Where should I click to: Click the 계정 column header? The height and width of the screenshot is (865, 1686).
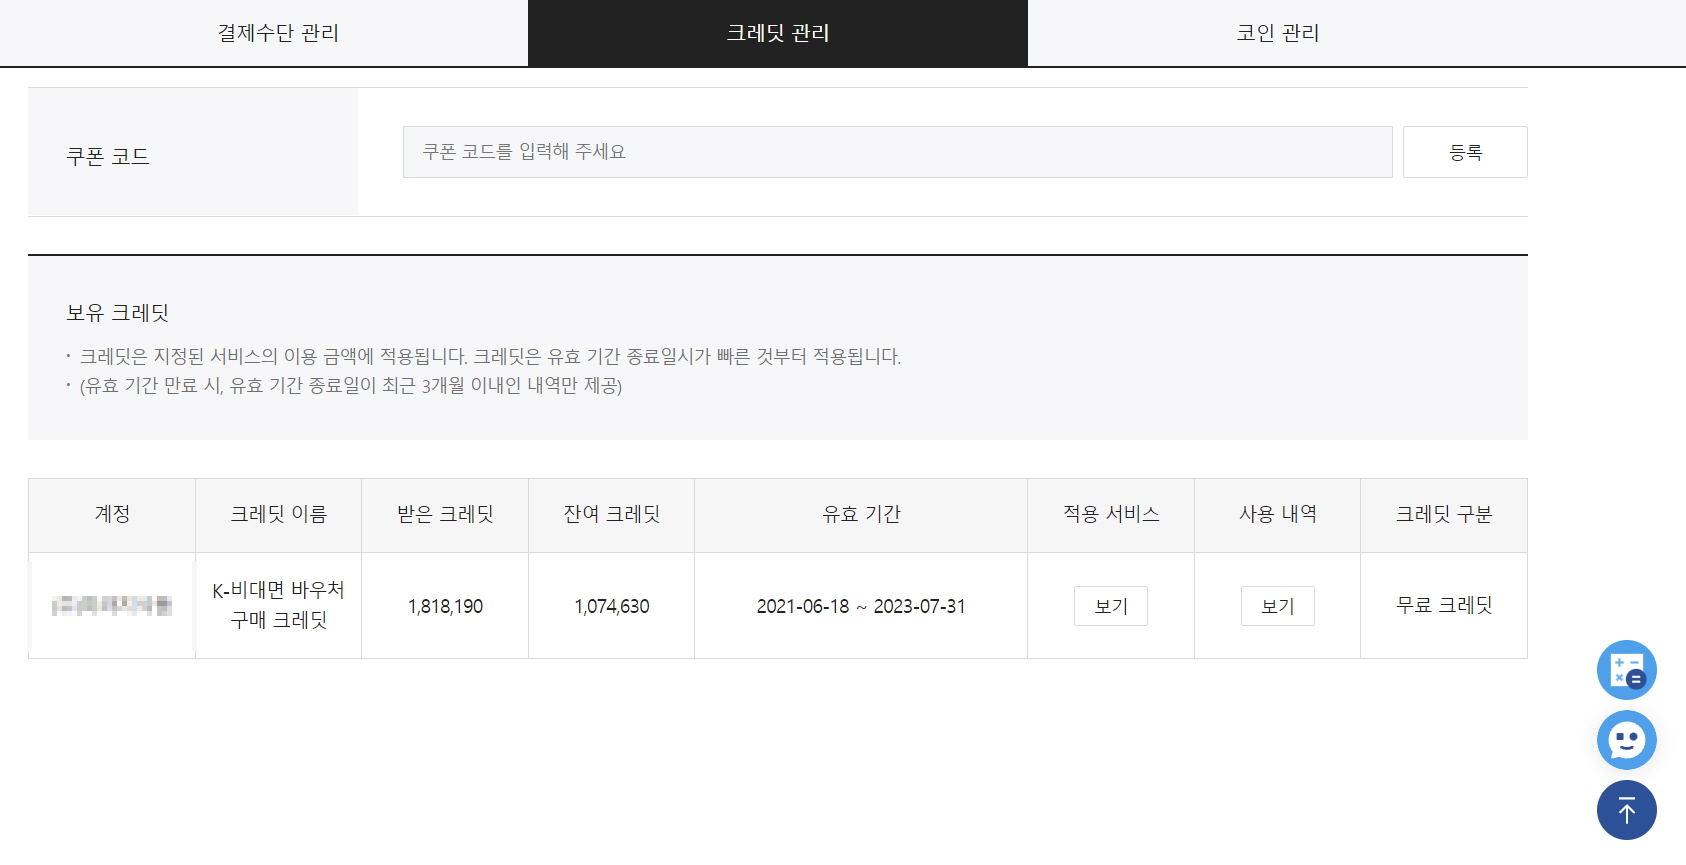pyautogui.click(x=112, y=515)
